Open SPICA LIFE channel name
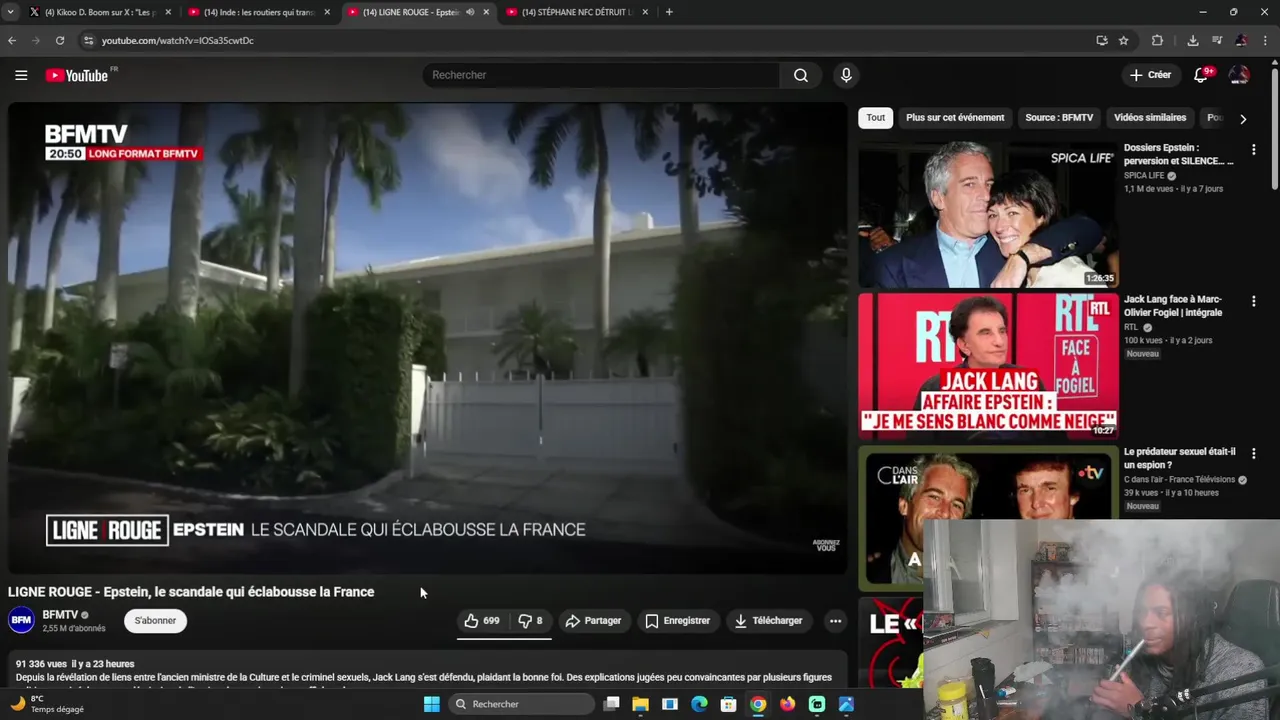This screenshot has height=720, width=1280. (1144, 176)
